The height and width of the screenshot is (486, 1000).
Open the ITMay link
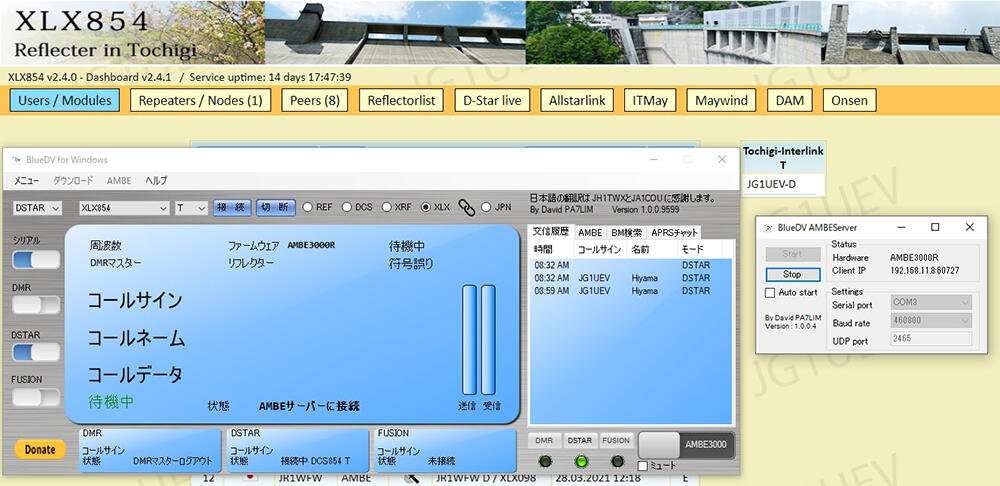coord(650,100)
